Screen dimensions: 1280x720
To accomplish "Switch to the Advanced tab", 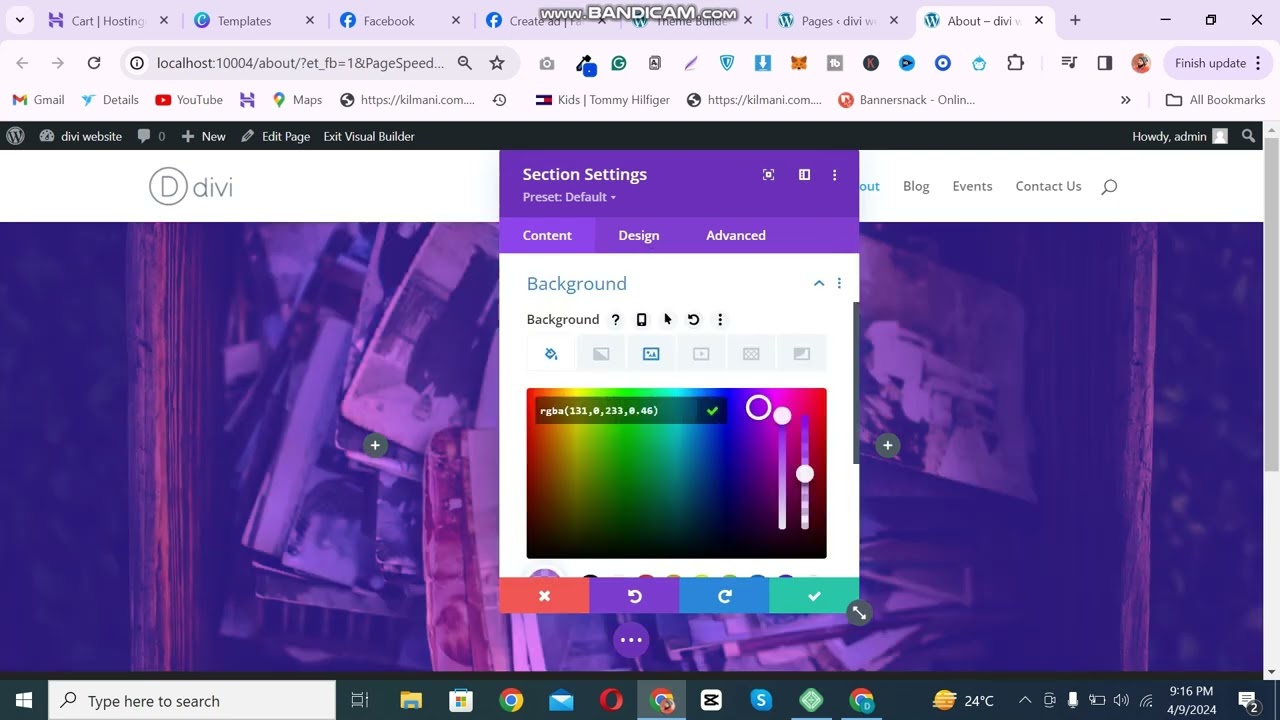I will pyautogui.click(x=736, y=235).
